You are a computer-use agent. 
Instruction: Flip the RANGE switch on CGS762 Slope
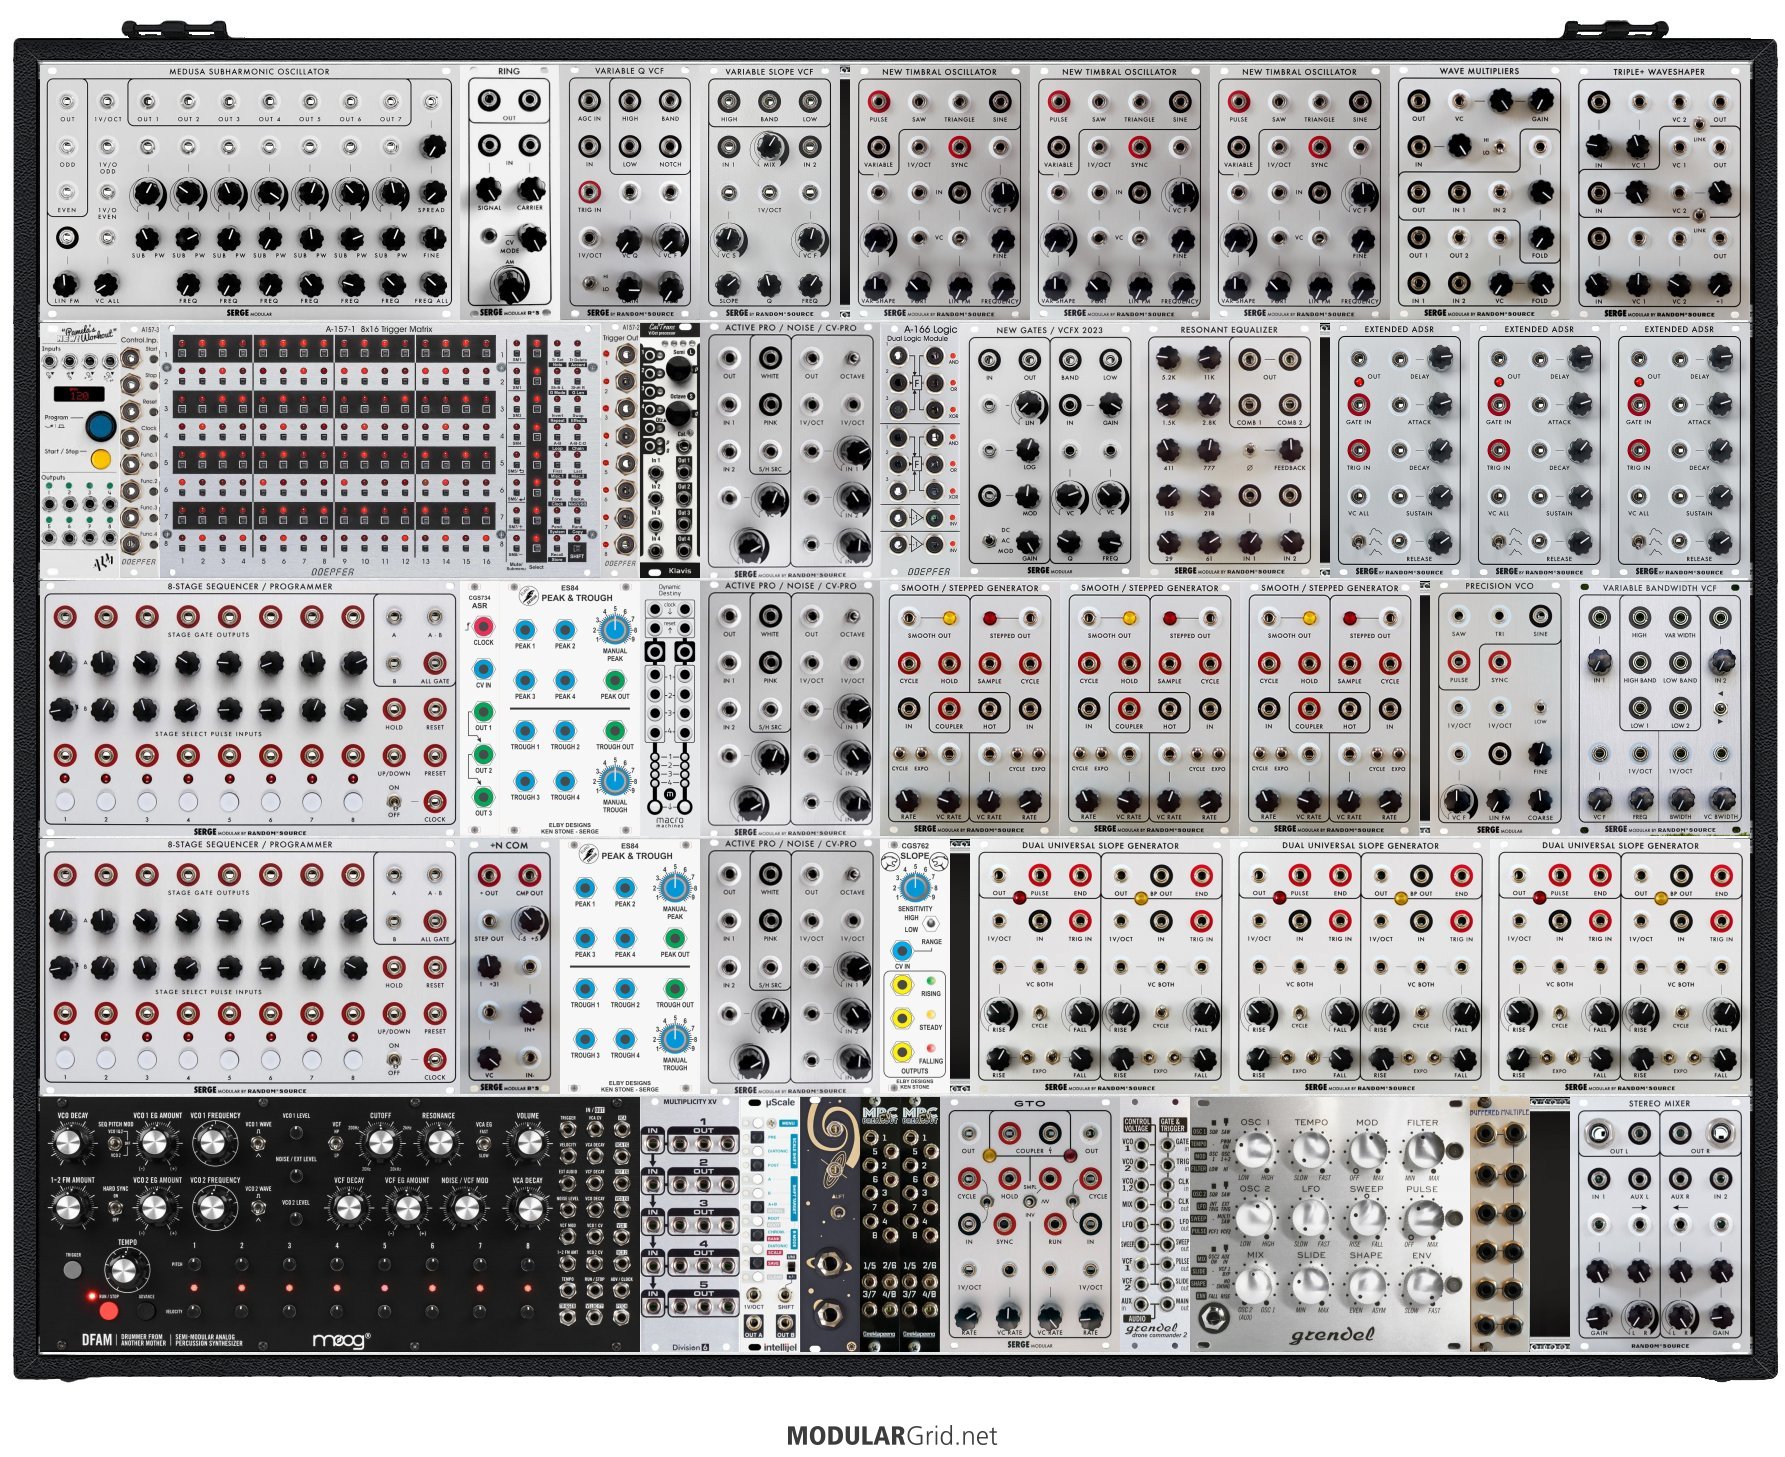[x=930, y=925]
